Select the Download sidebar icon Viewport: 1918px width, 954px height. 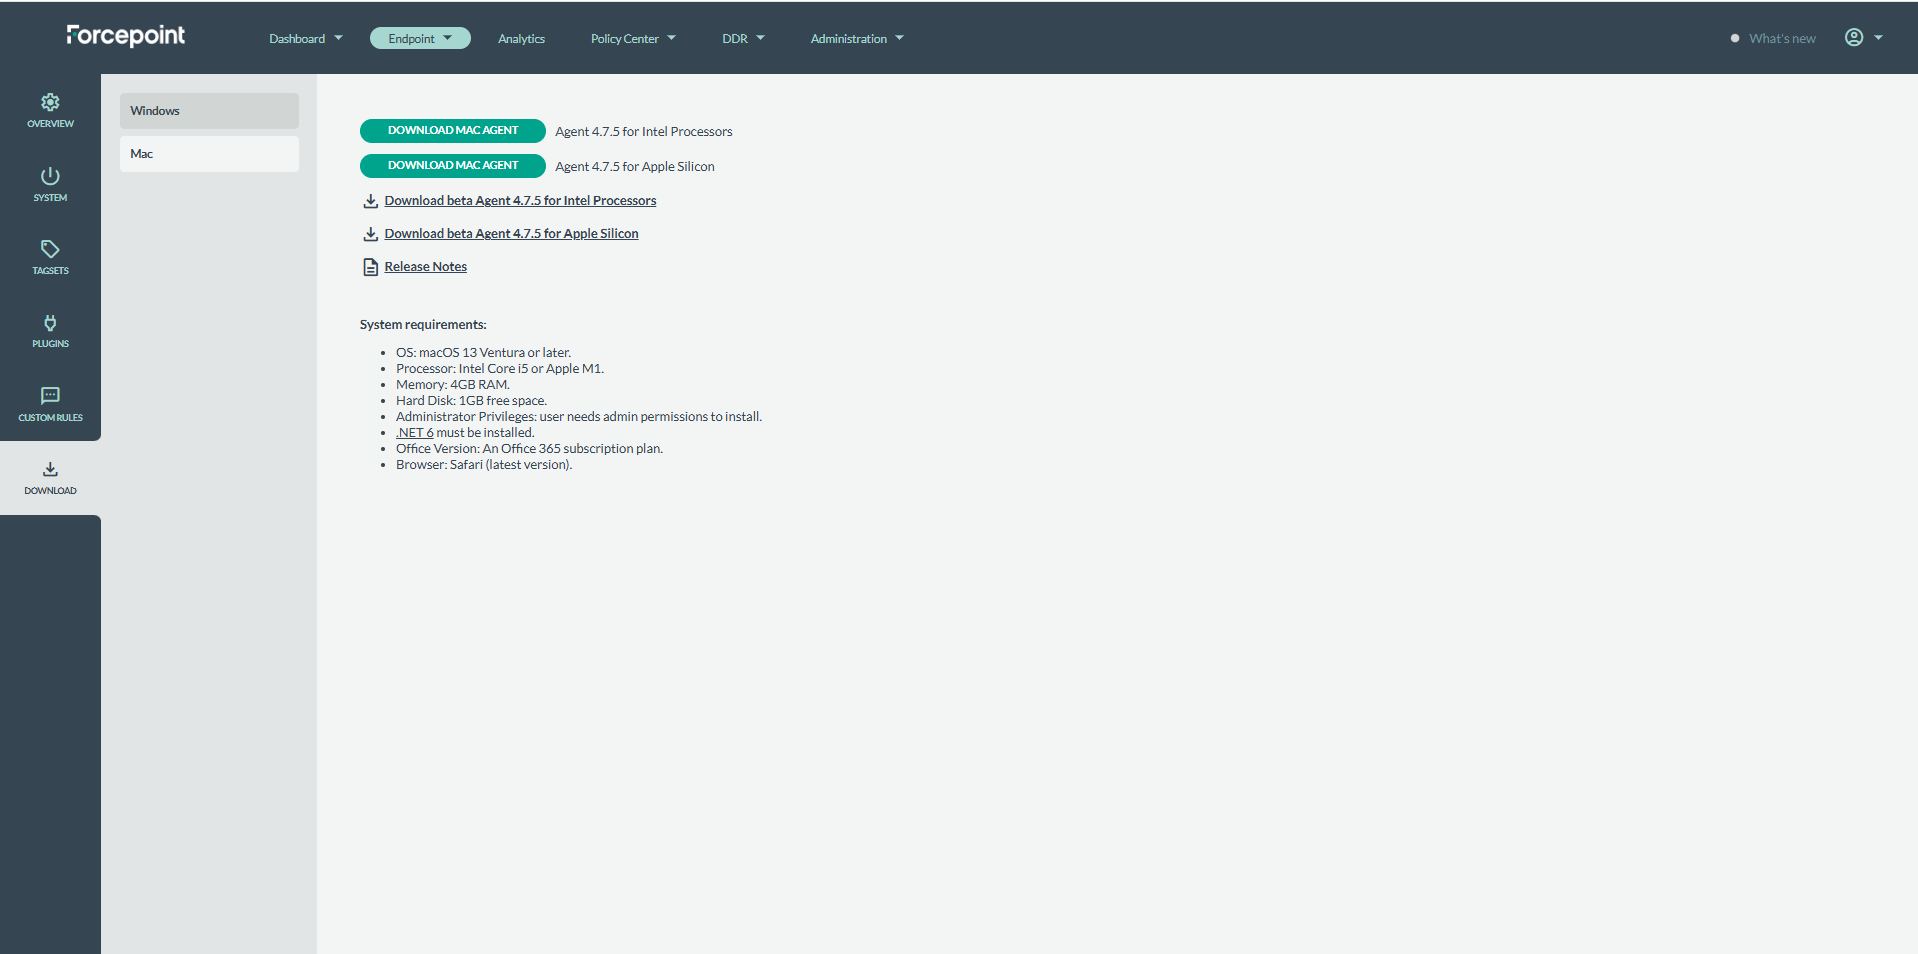point(50,469)
